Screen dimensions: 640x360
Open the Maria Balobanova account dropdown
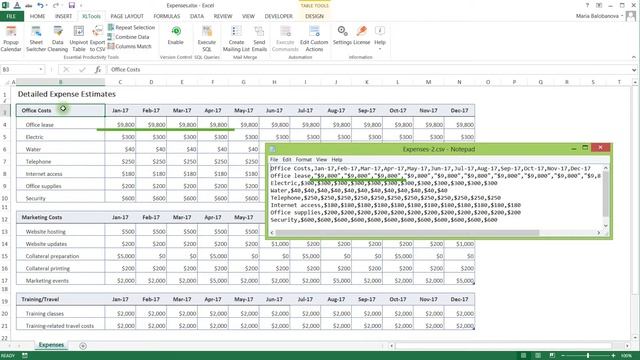[600, 16]
